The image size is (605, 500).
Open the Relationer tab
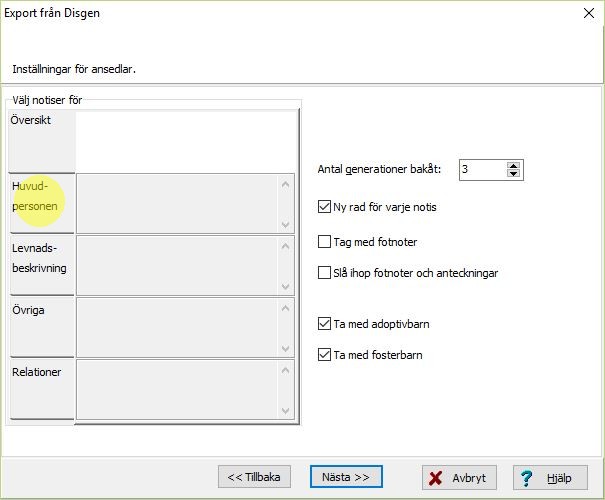click(x=42, y=389)
